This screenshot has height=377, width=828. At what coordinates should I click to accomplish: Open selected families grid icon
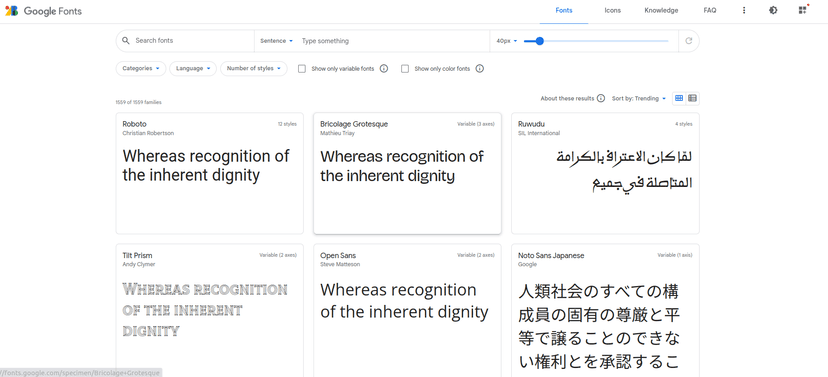[x=803, y=11]
